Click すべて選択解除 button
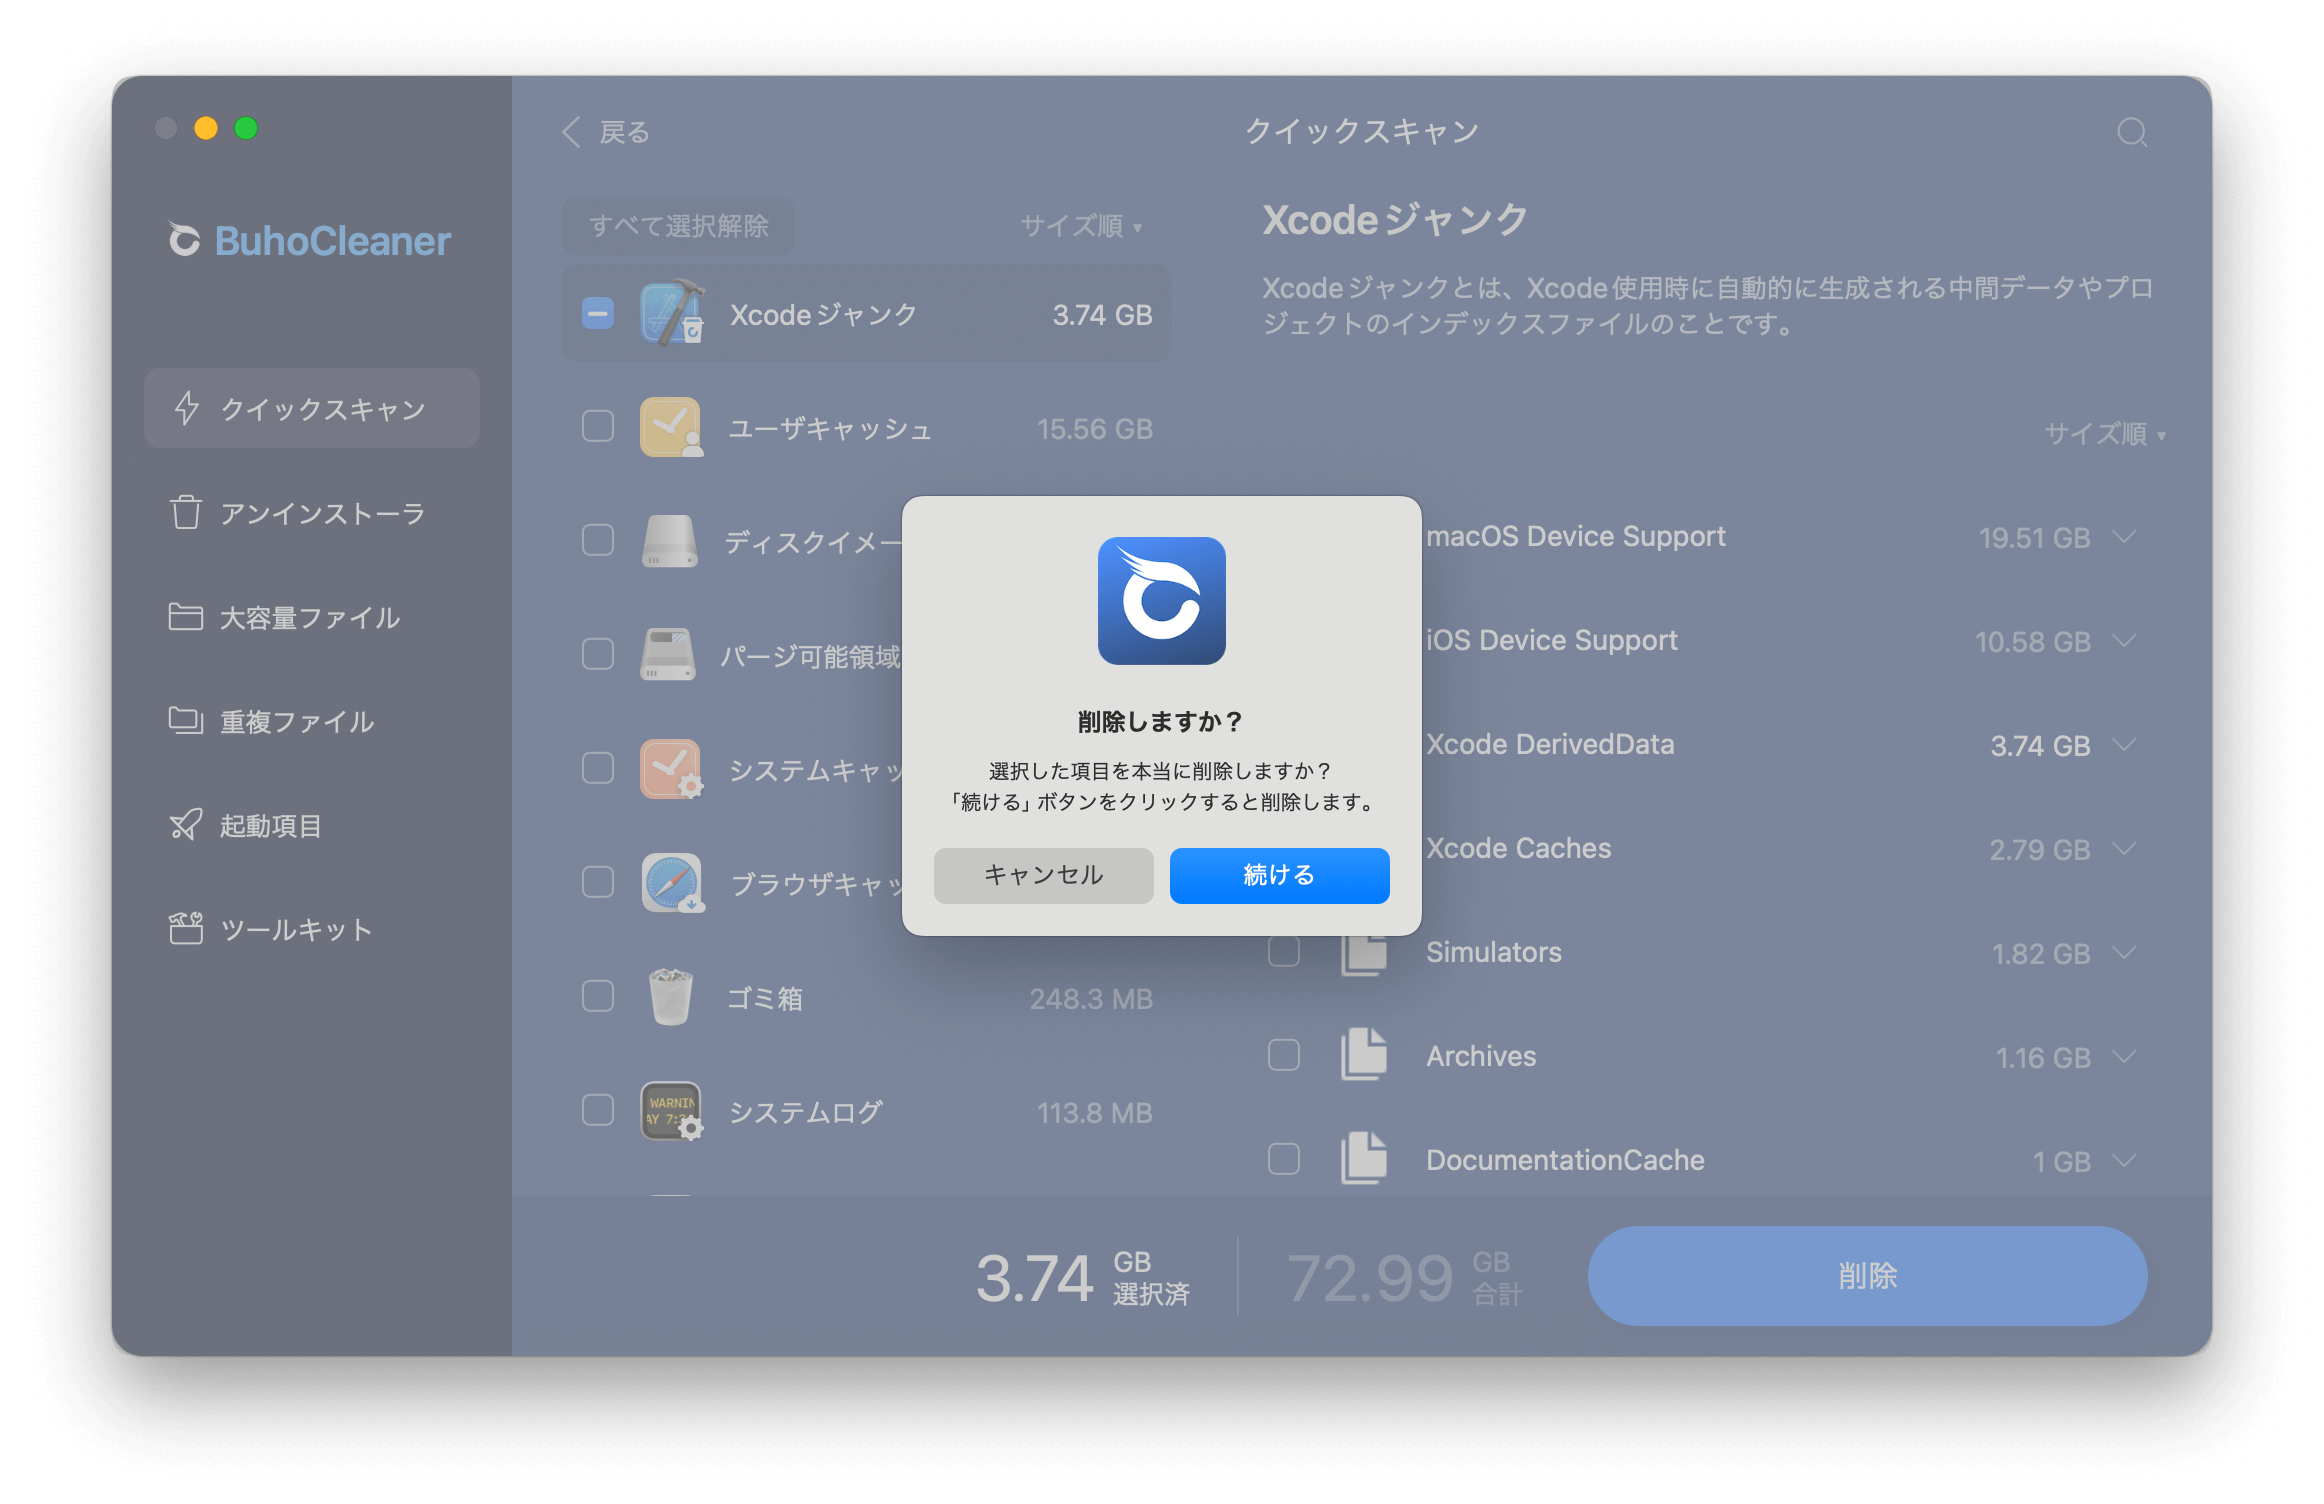Image resolution: width=2324 pixels, height=1504 pixels. 679,226
